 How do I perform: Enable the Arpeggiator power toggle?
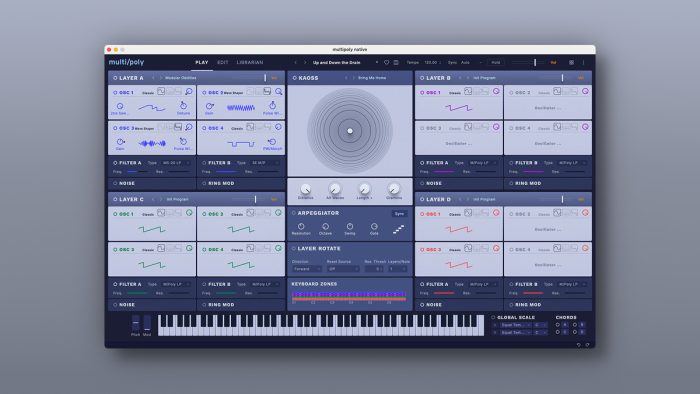[293, 213]
